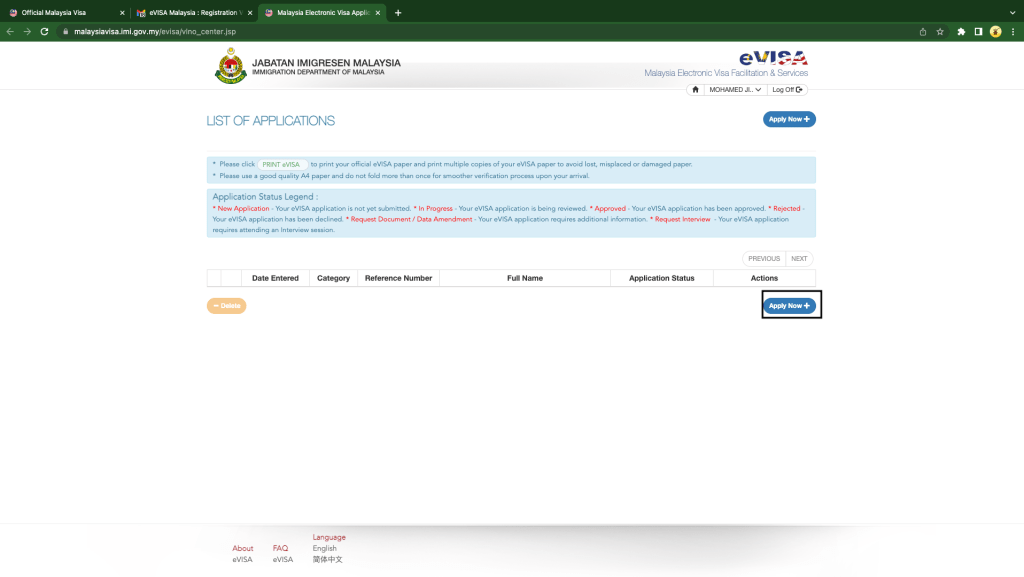Open the Chrome three-dot menu
The height and width of the screenshot is (577, 1024).
[1013, 31]
